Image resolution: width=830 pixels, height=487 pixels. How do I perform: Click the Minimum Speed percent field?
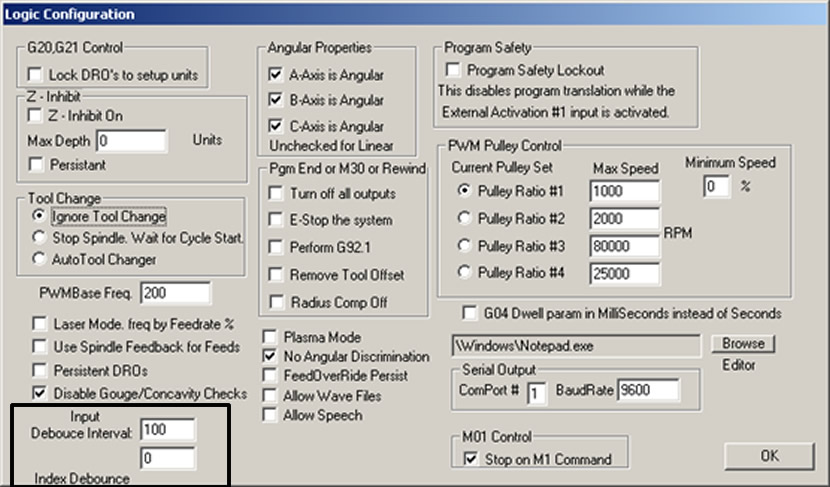click(x=715, y=187)
